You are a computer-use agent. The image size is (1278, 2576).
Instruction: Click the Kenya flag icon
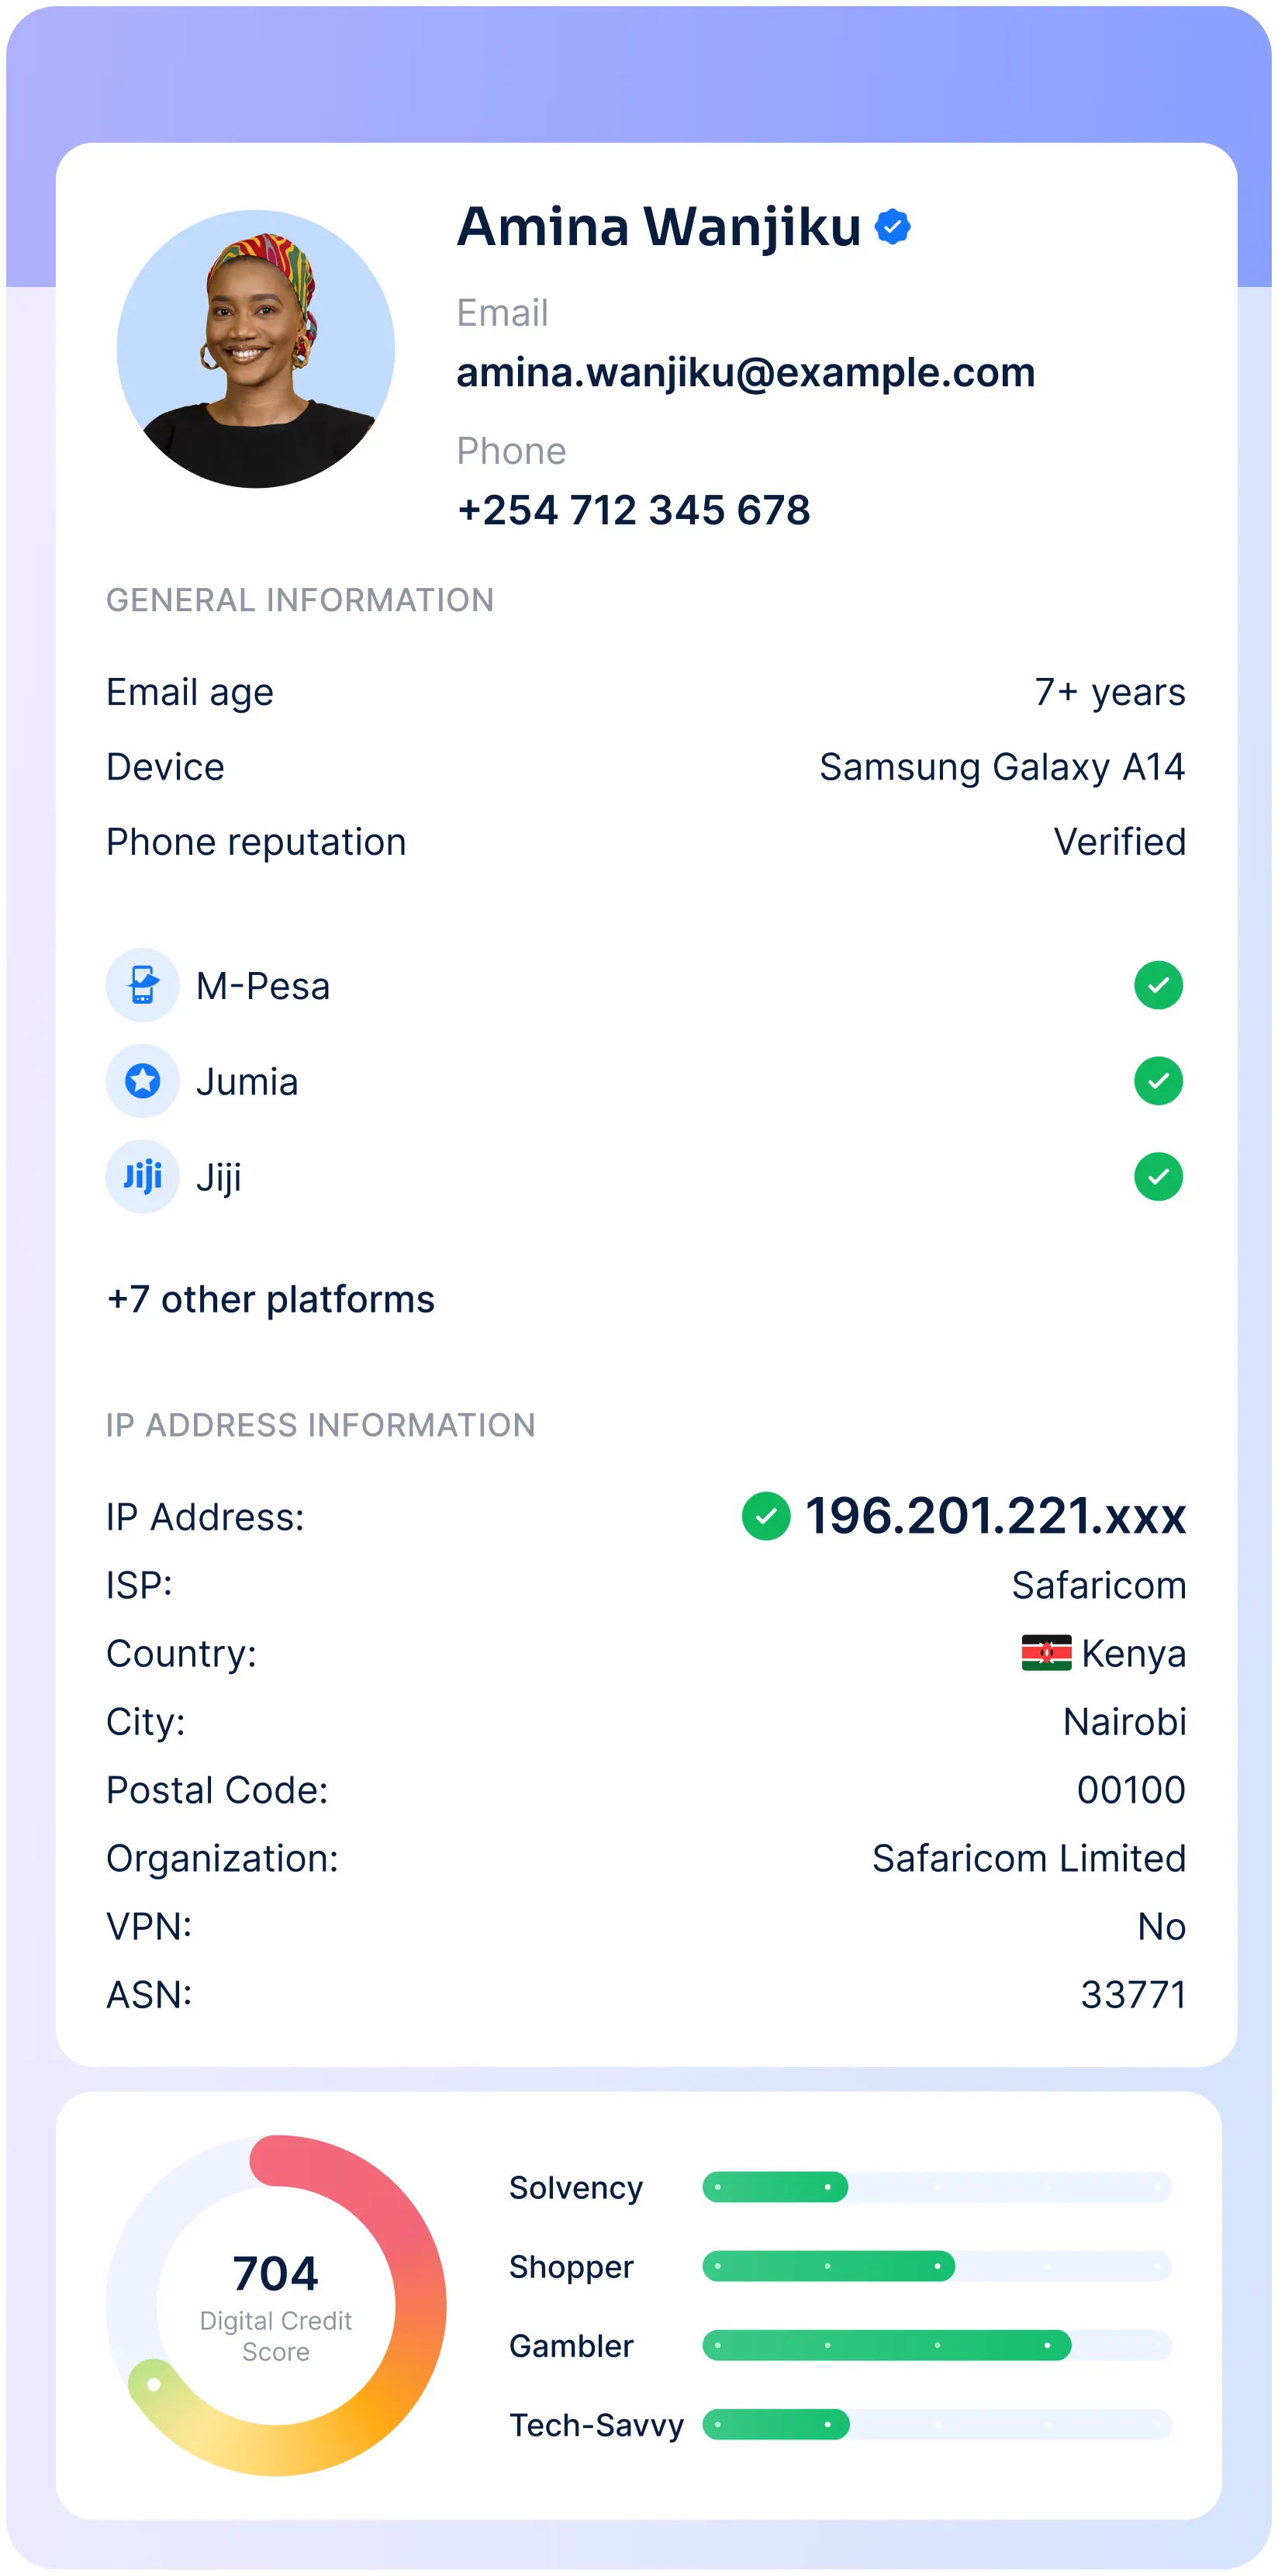(1046, 1653)
